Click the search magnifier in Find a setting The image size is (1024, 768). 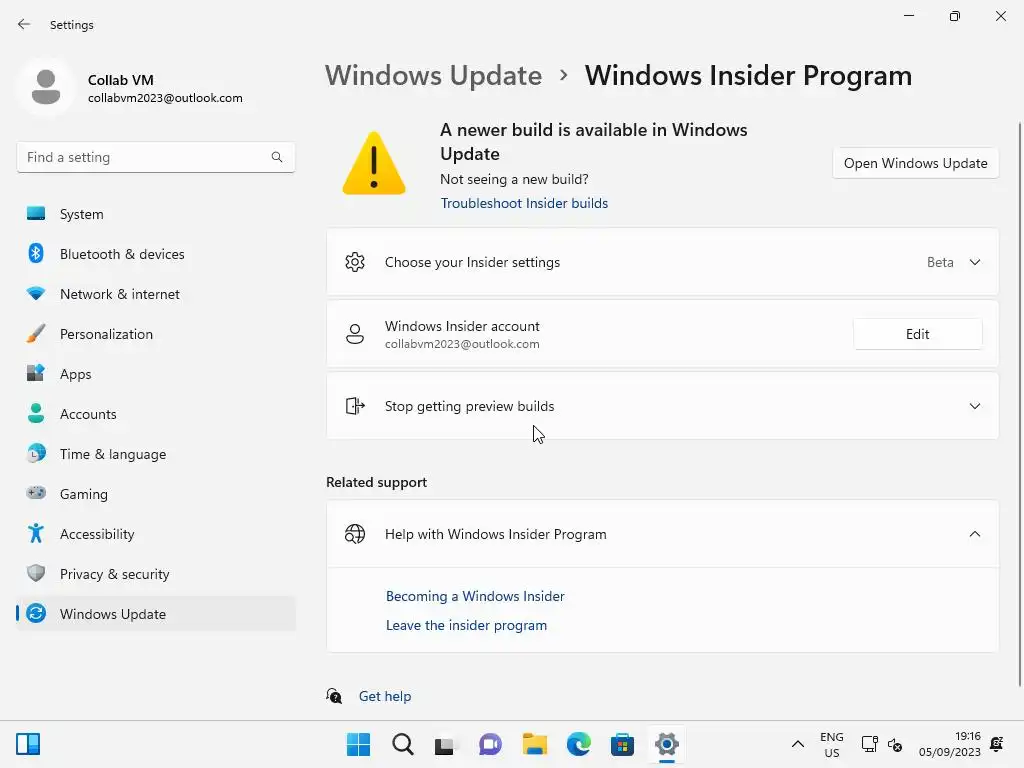pos(277,157)
